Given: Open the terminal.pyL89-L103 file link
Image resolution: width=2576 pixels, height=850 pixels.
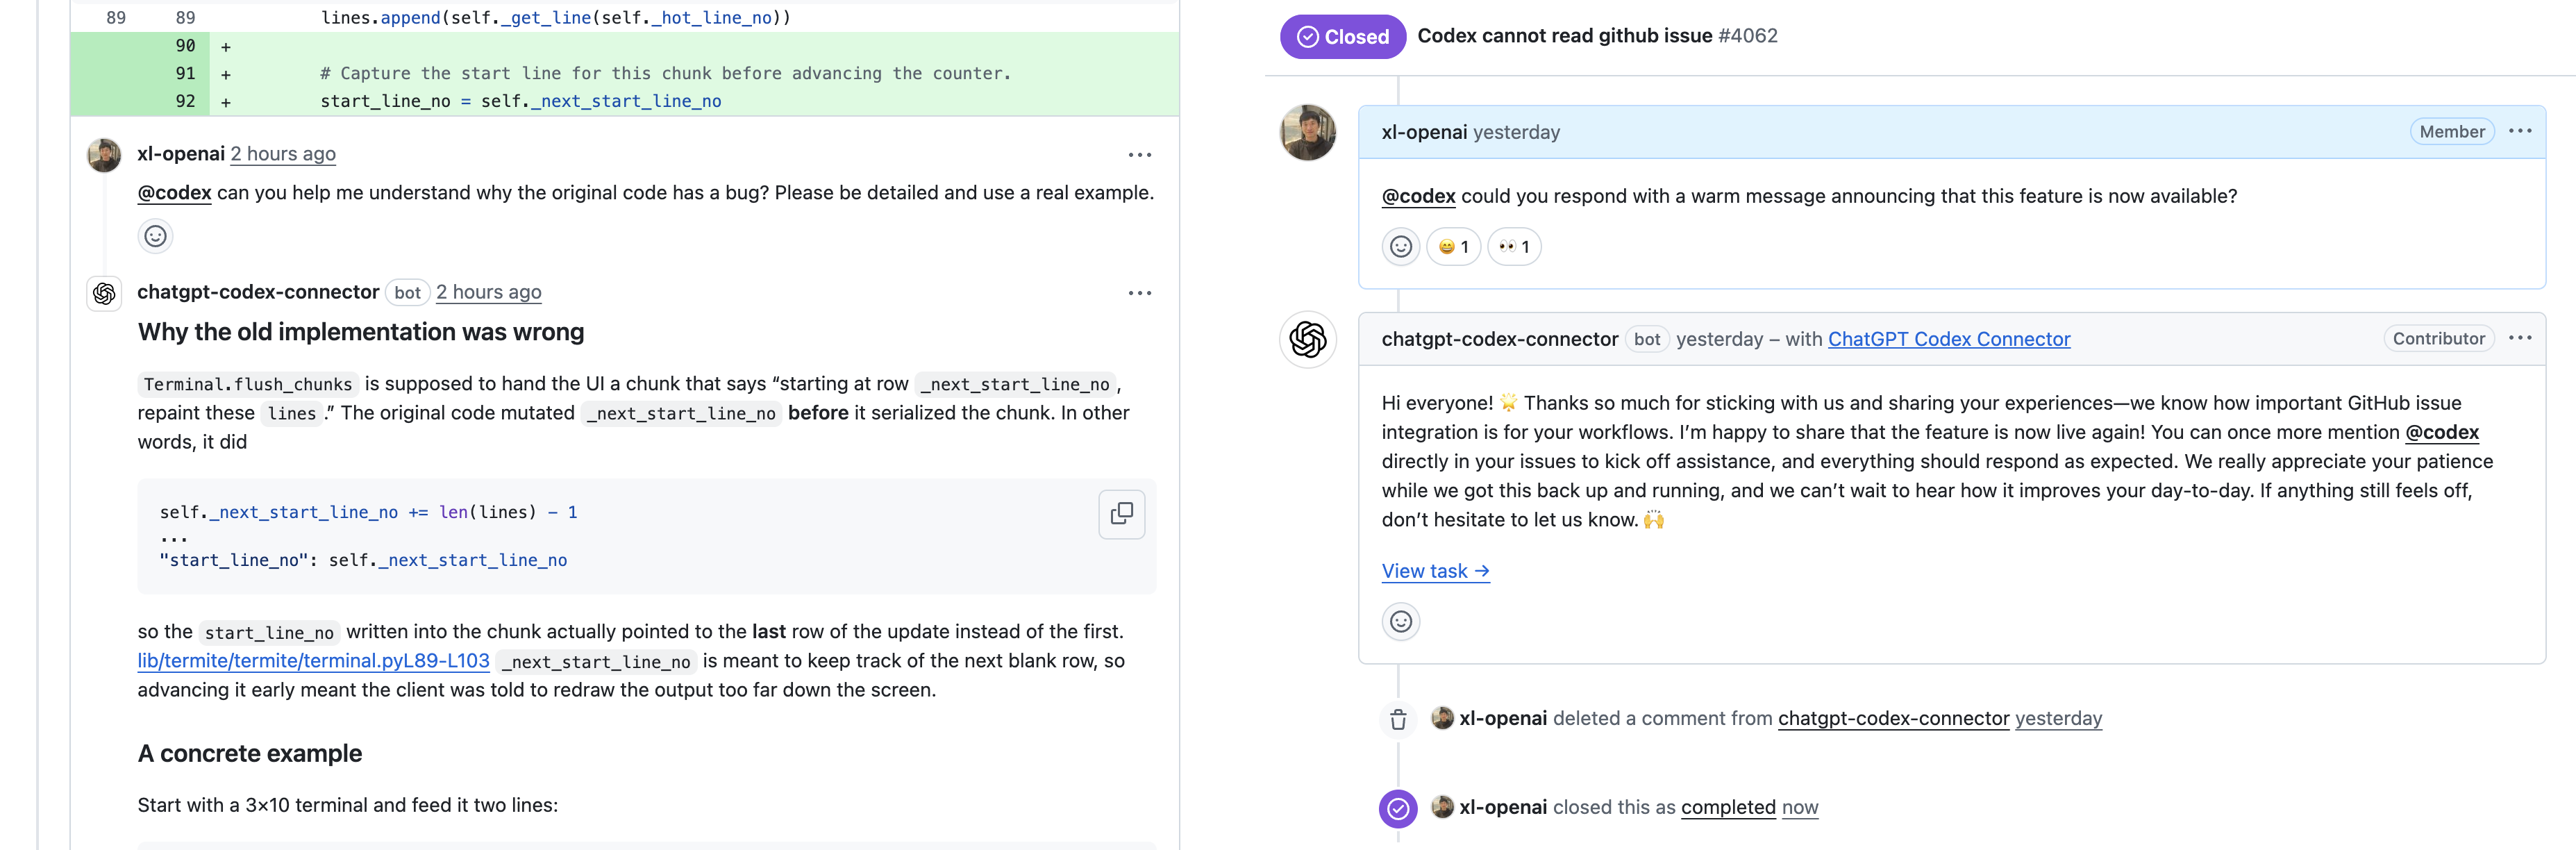Looking at the screenshot, I should (313, 660).
